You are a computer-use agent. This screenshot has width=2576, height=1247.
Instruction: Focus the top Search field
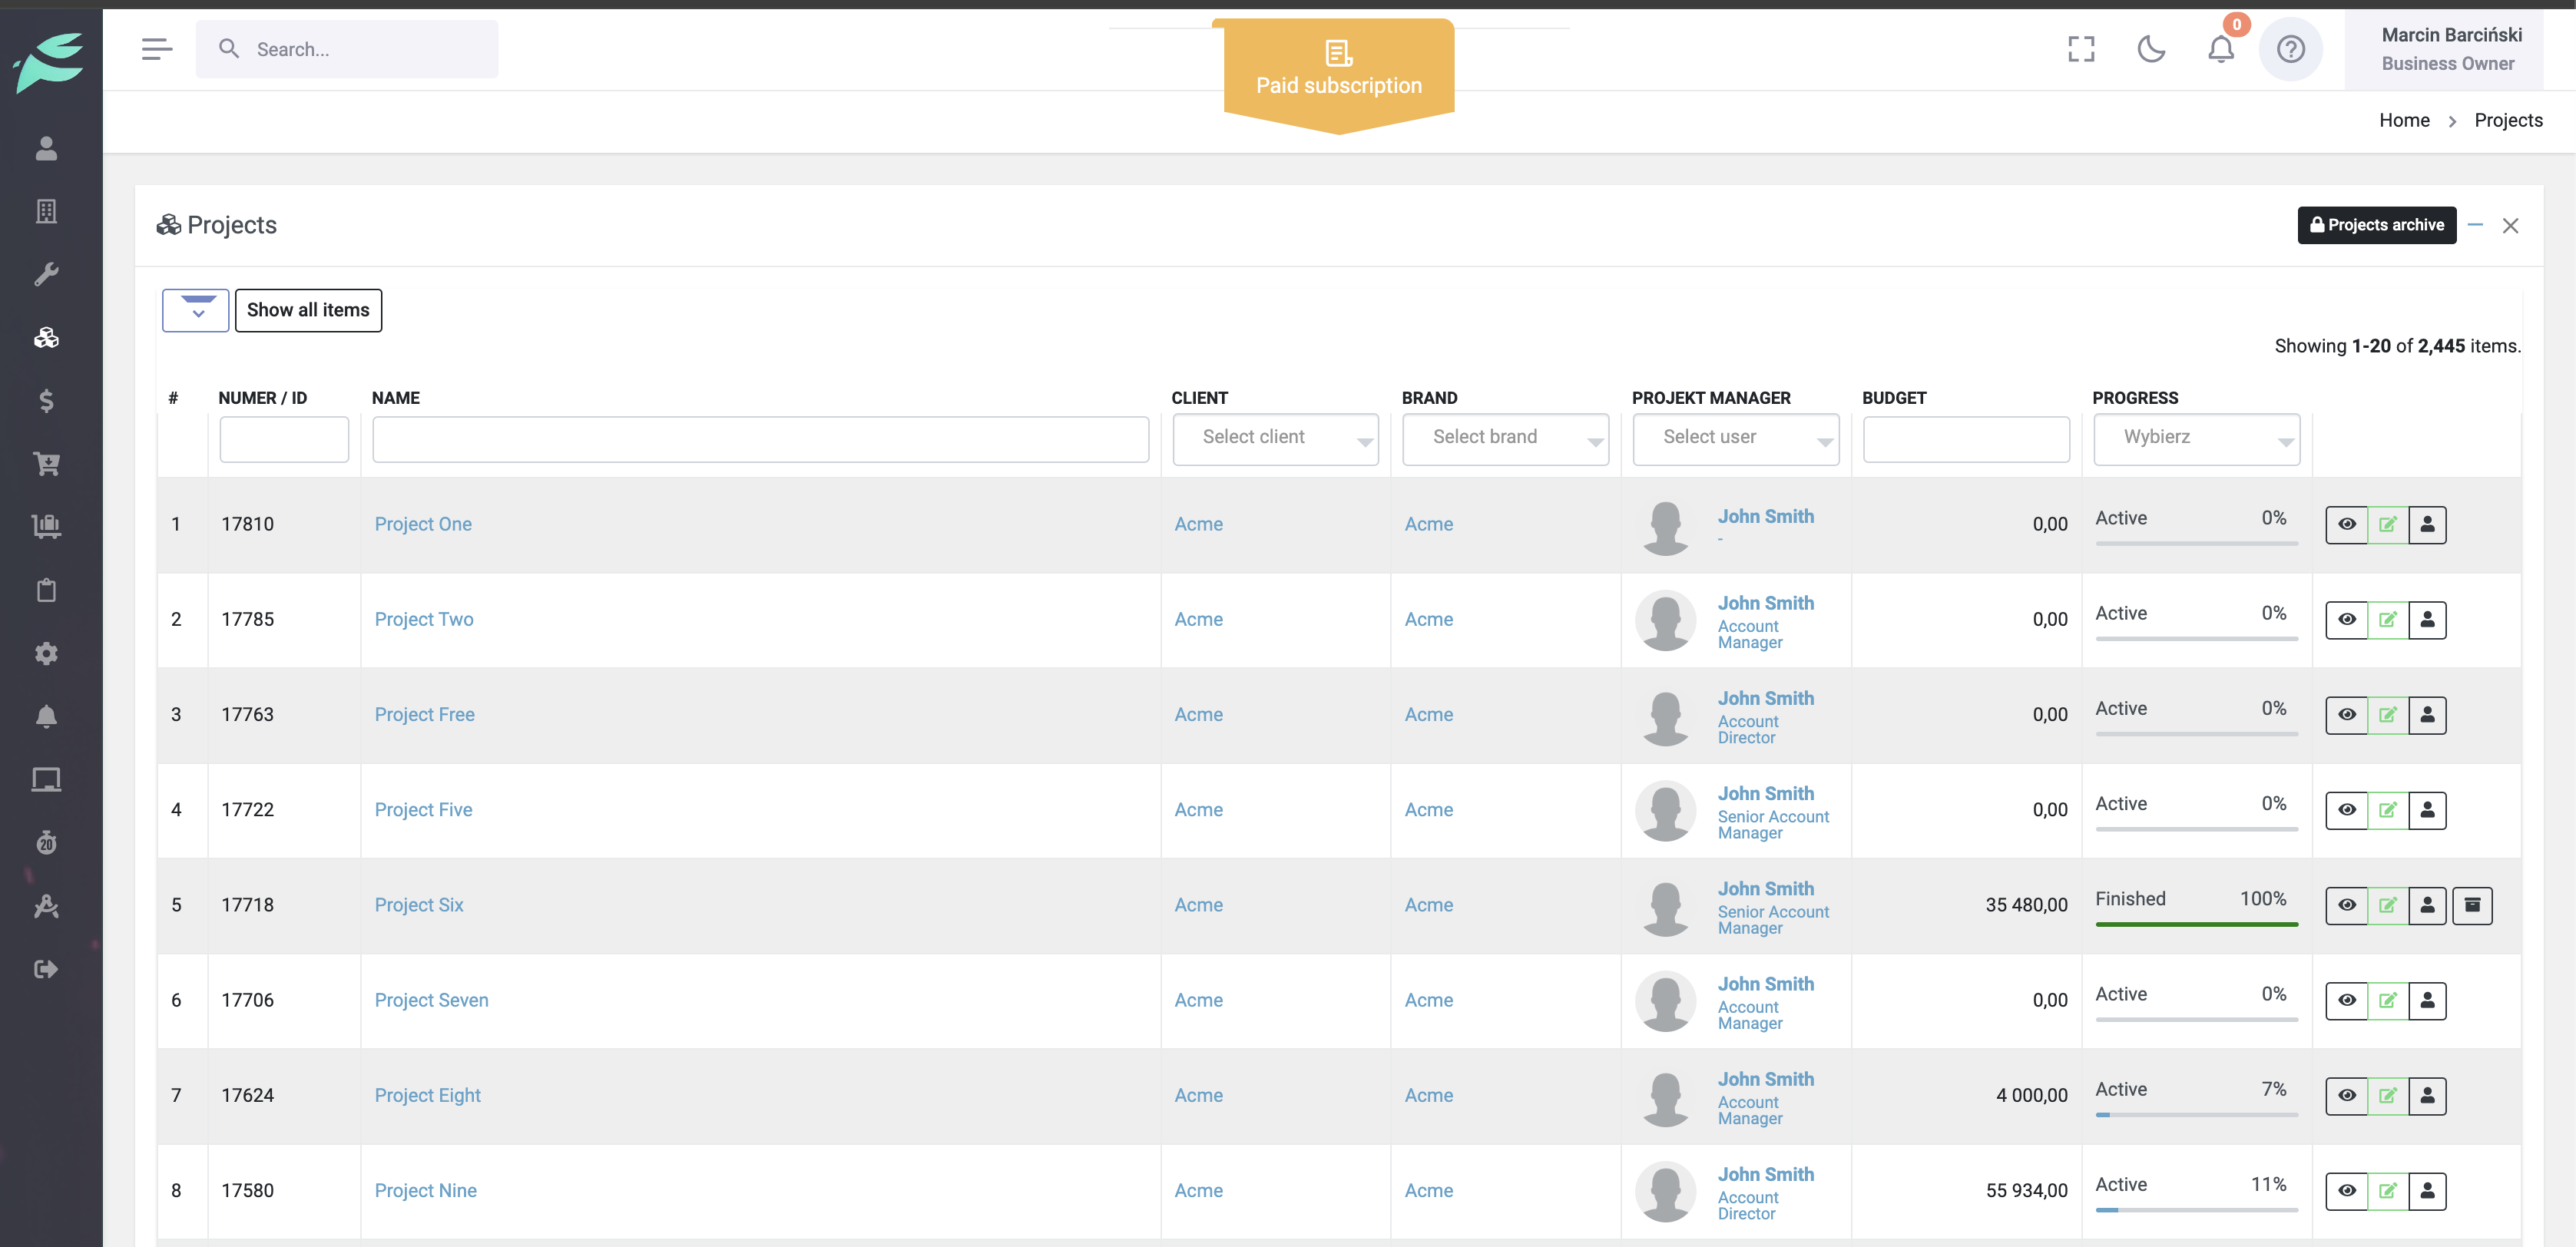347,49
